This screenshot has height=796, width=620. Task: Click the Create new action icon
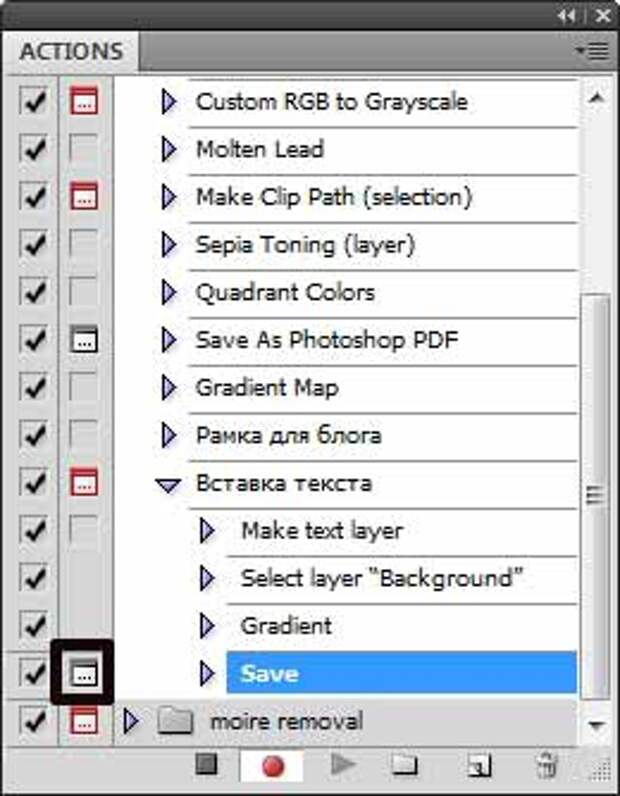tap(479, 766)
